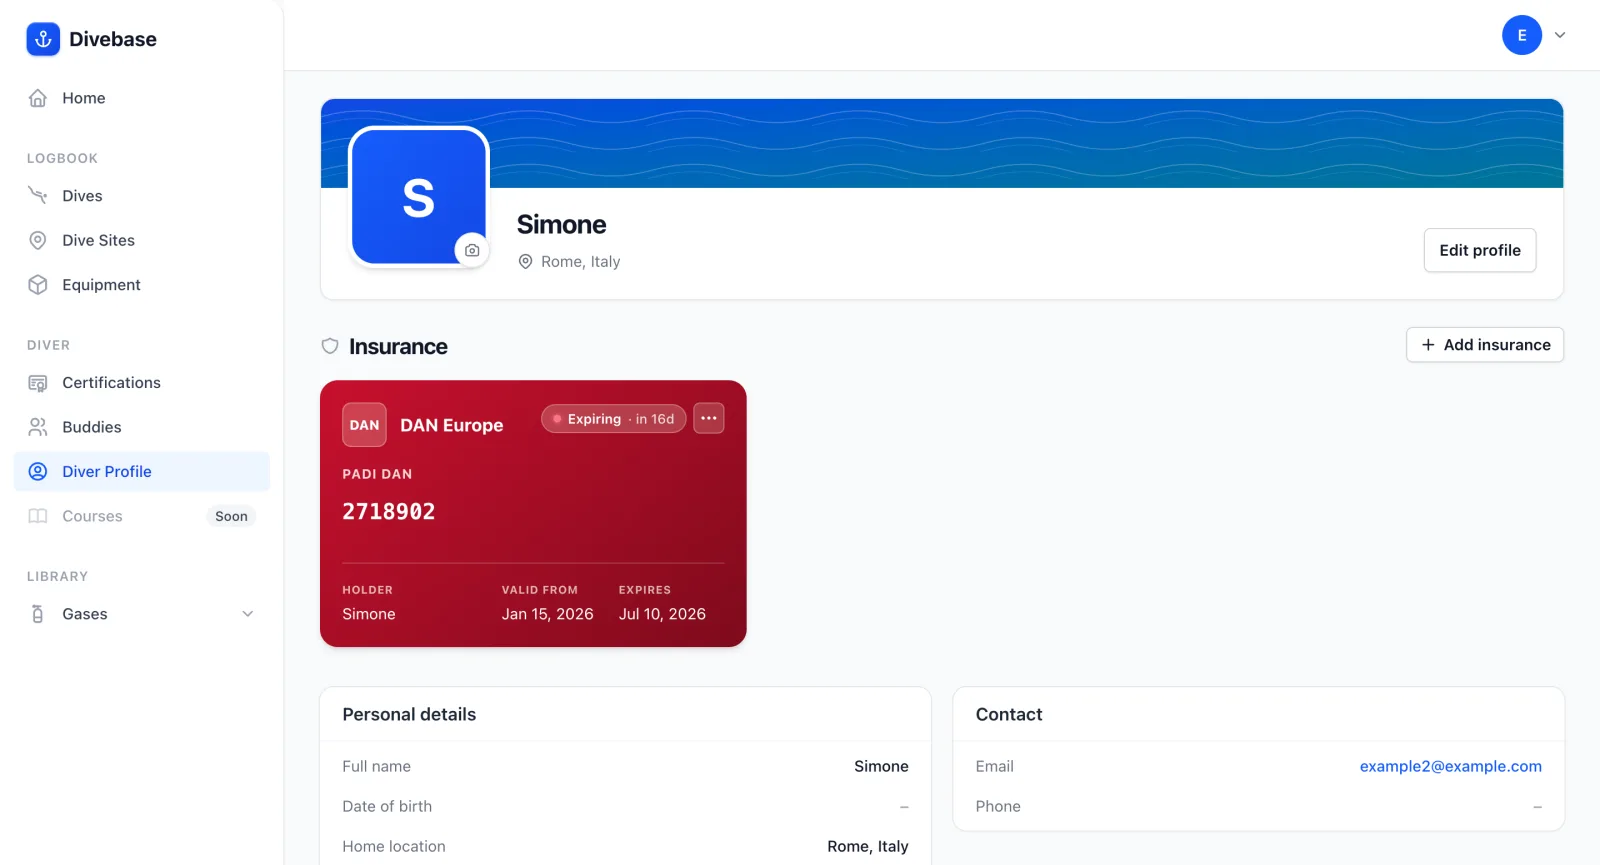Image resolution: width=1600 pixels, height=865 pixels.
Task: Click the Contact heading
Action: (x=1009, y=714)
